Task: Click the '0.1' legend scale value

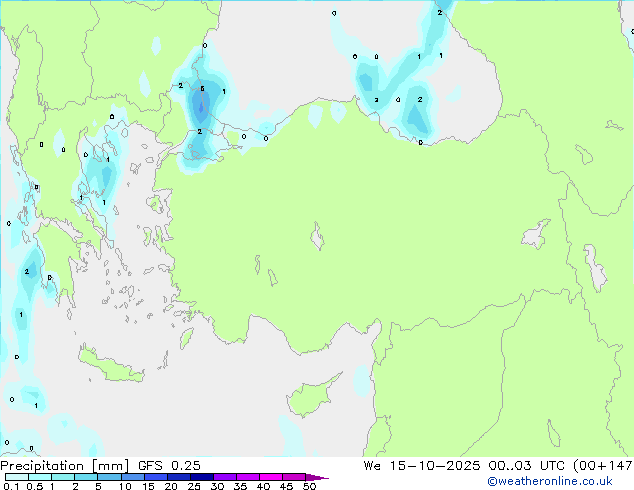Action: click(x=11, y=486)
